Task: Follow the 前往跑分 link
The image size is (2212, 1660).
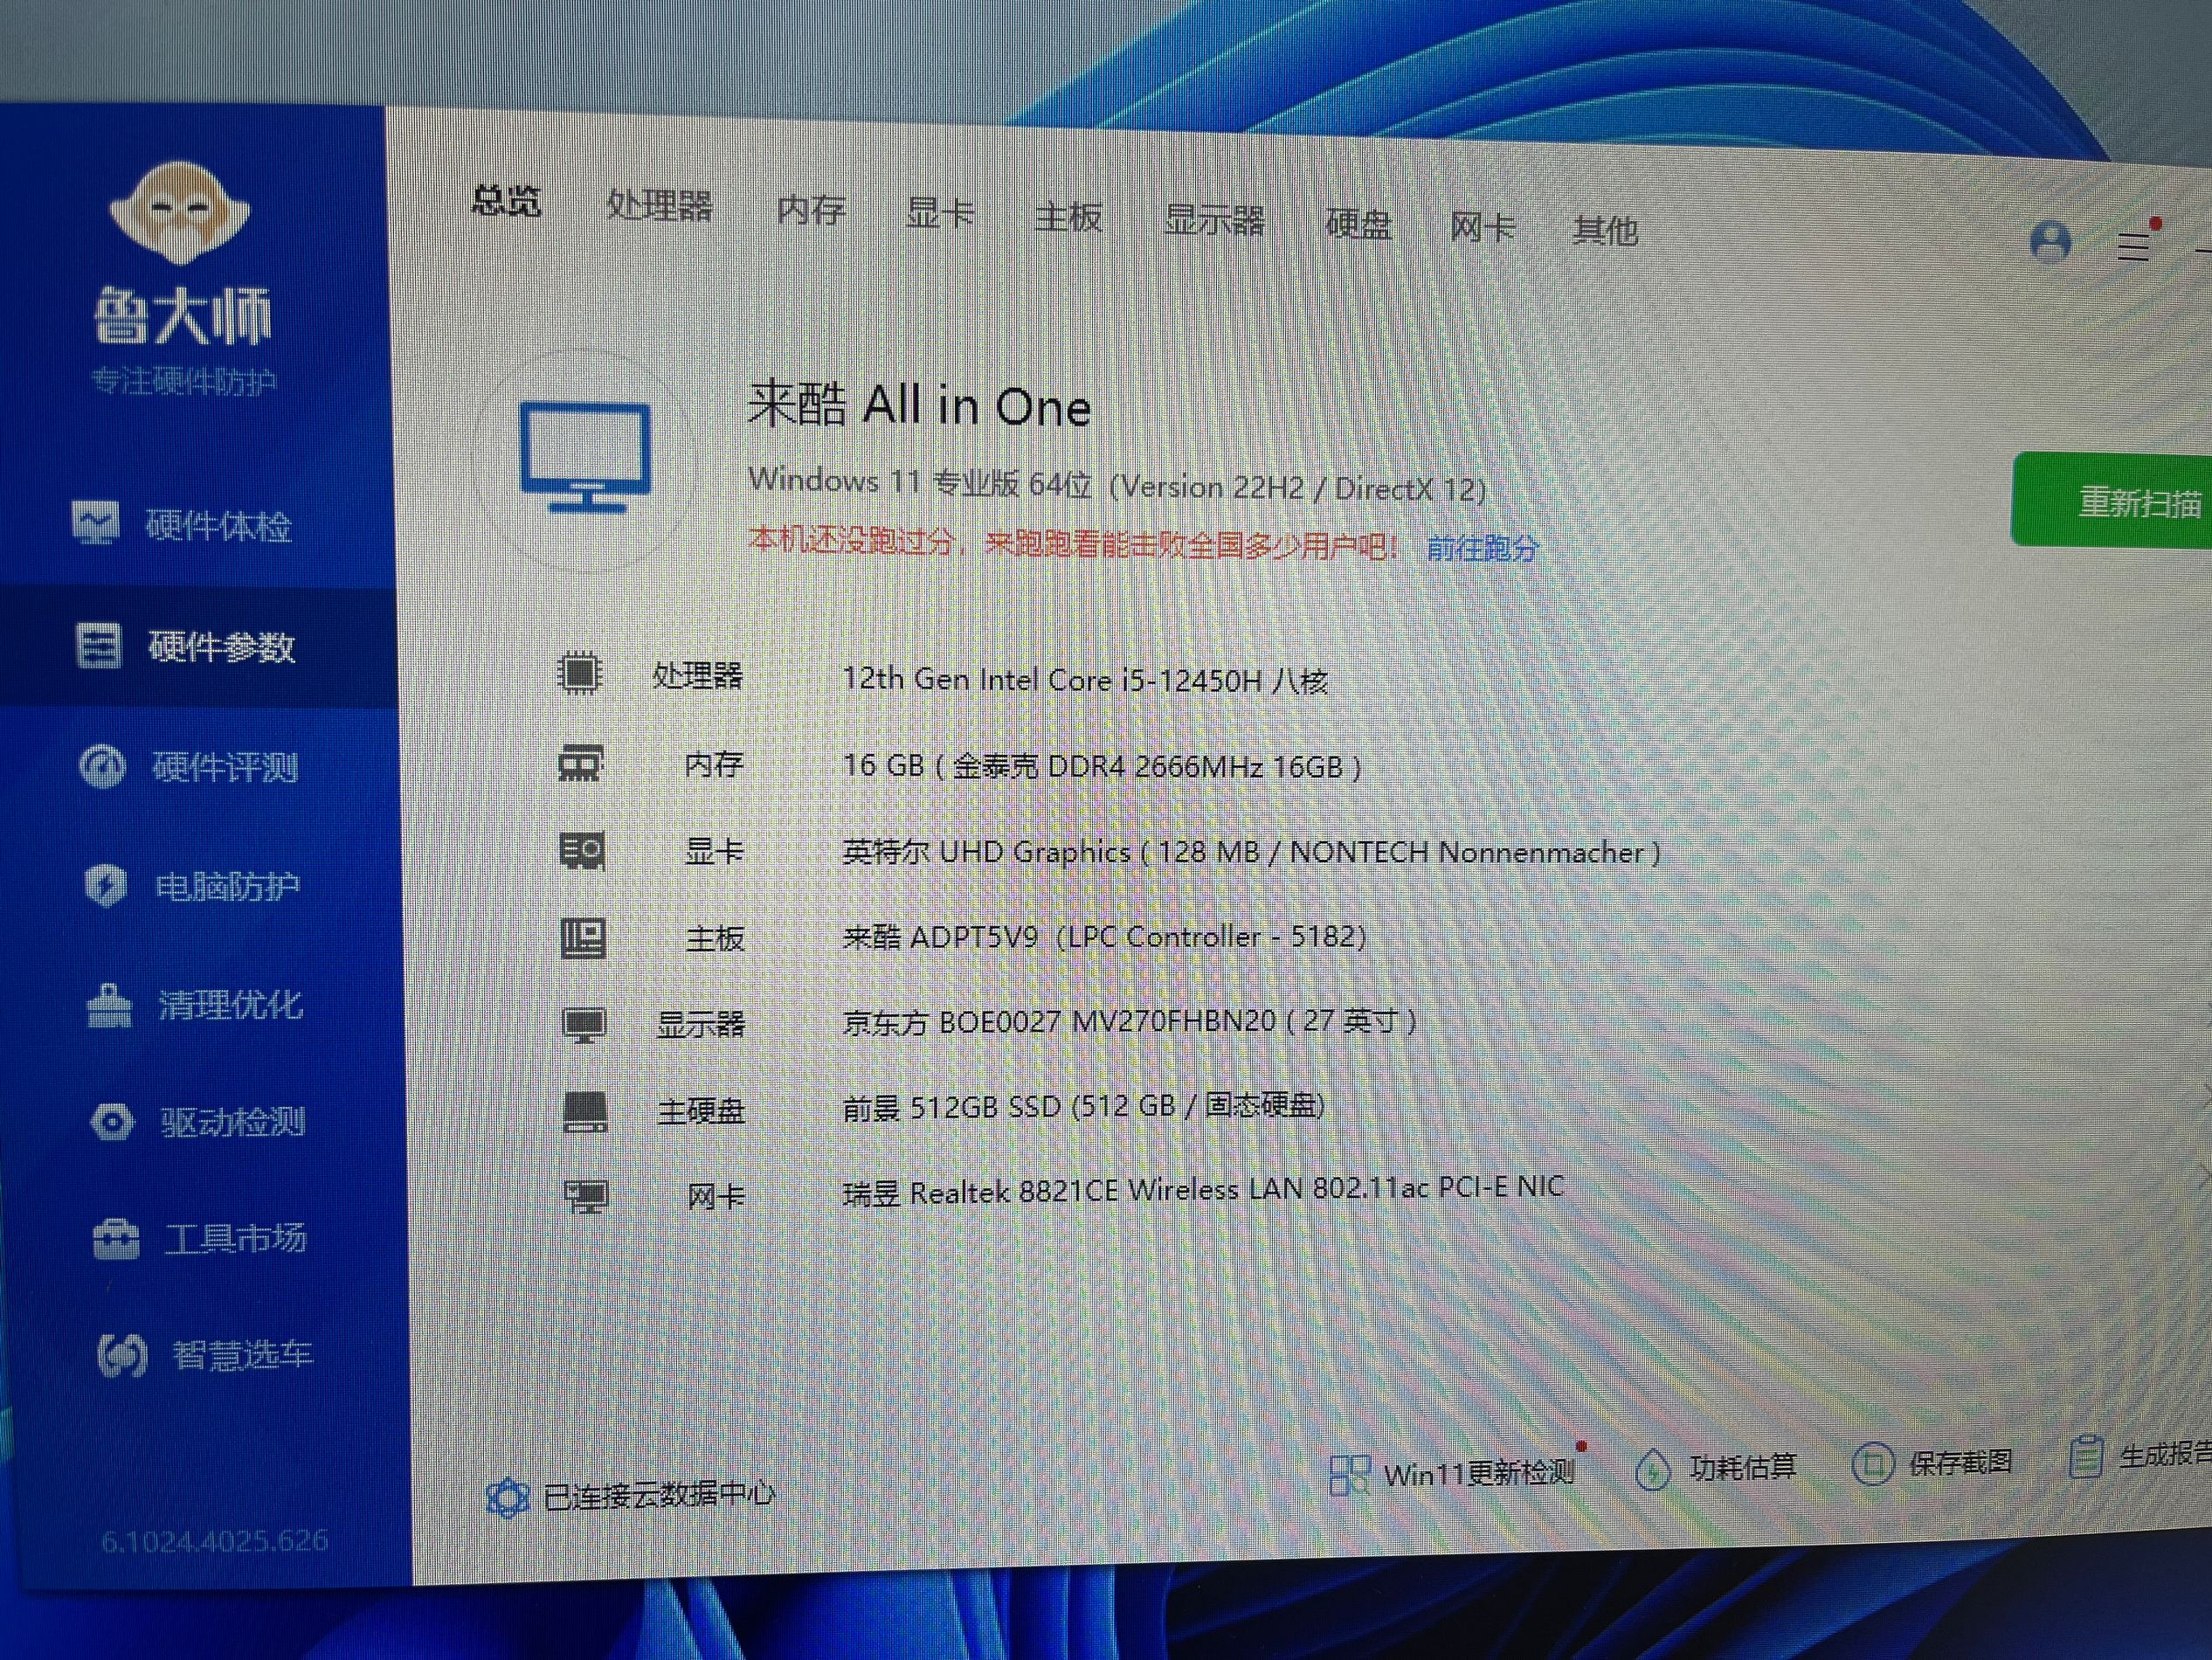Action: (1483, 548)
